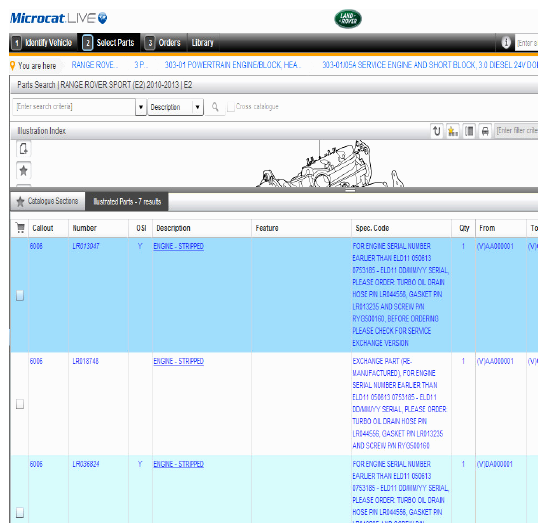Tick checkbox for part LR018748
Viewport: 547px width, 532px height.
click(x=20, y=404)
